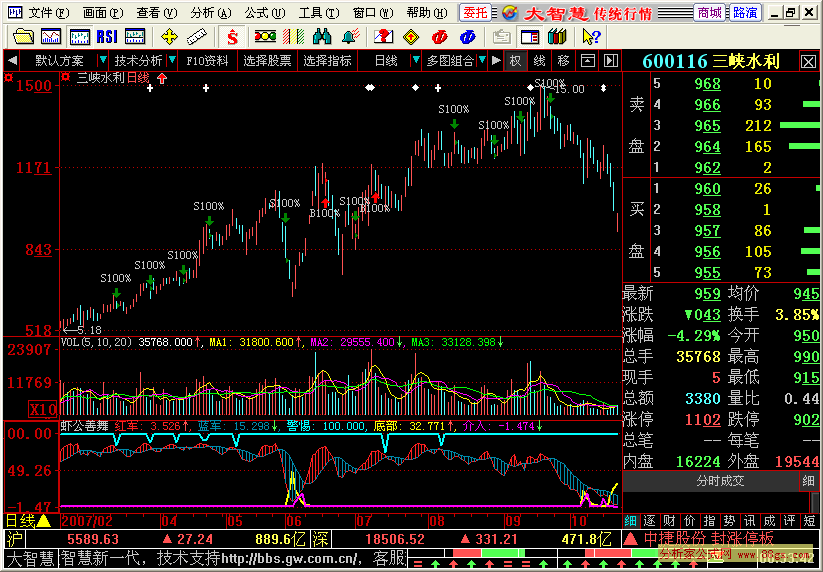The width and height of the screenshot is (823, 572).
Task: Toggle the 权 adjustment button
Action: (515, 61)
